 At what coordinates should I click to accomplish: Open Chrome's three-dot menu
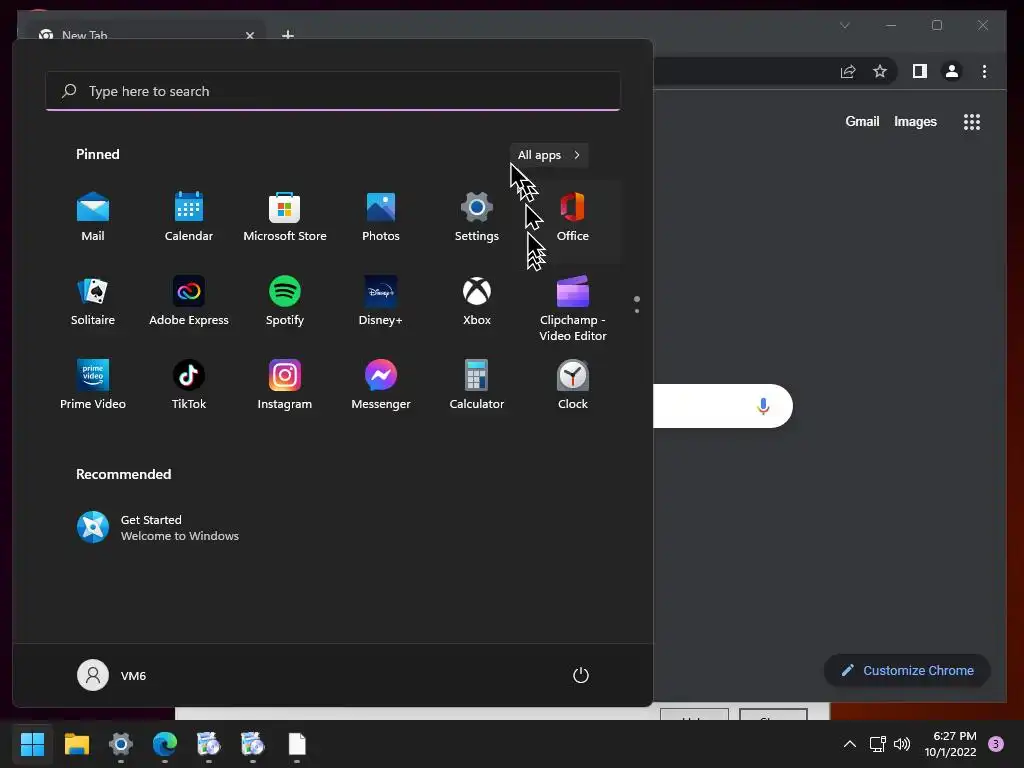tap(984, 71)
